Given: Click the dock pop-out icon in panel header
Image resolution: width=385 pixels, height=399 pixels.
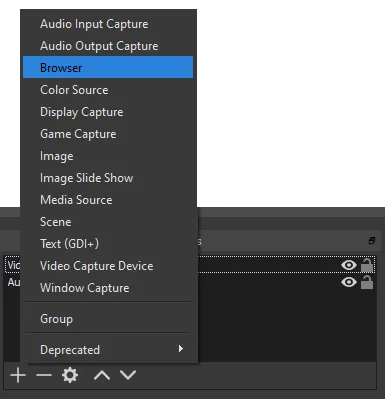Looking at the screenshot, I should click(372, 240).
